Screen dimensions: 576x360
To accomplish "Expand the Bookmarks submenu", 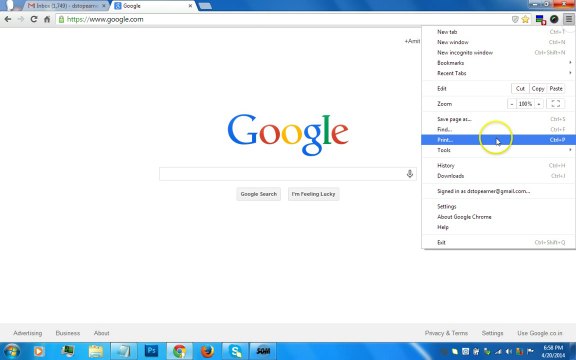I will [x=498, y=63].
